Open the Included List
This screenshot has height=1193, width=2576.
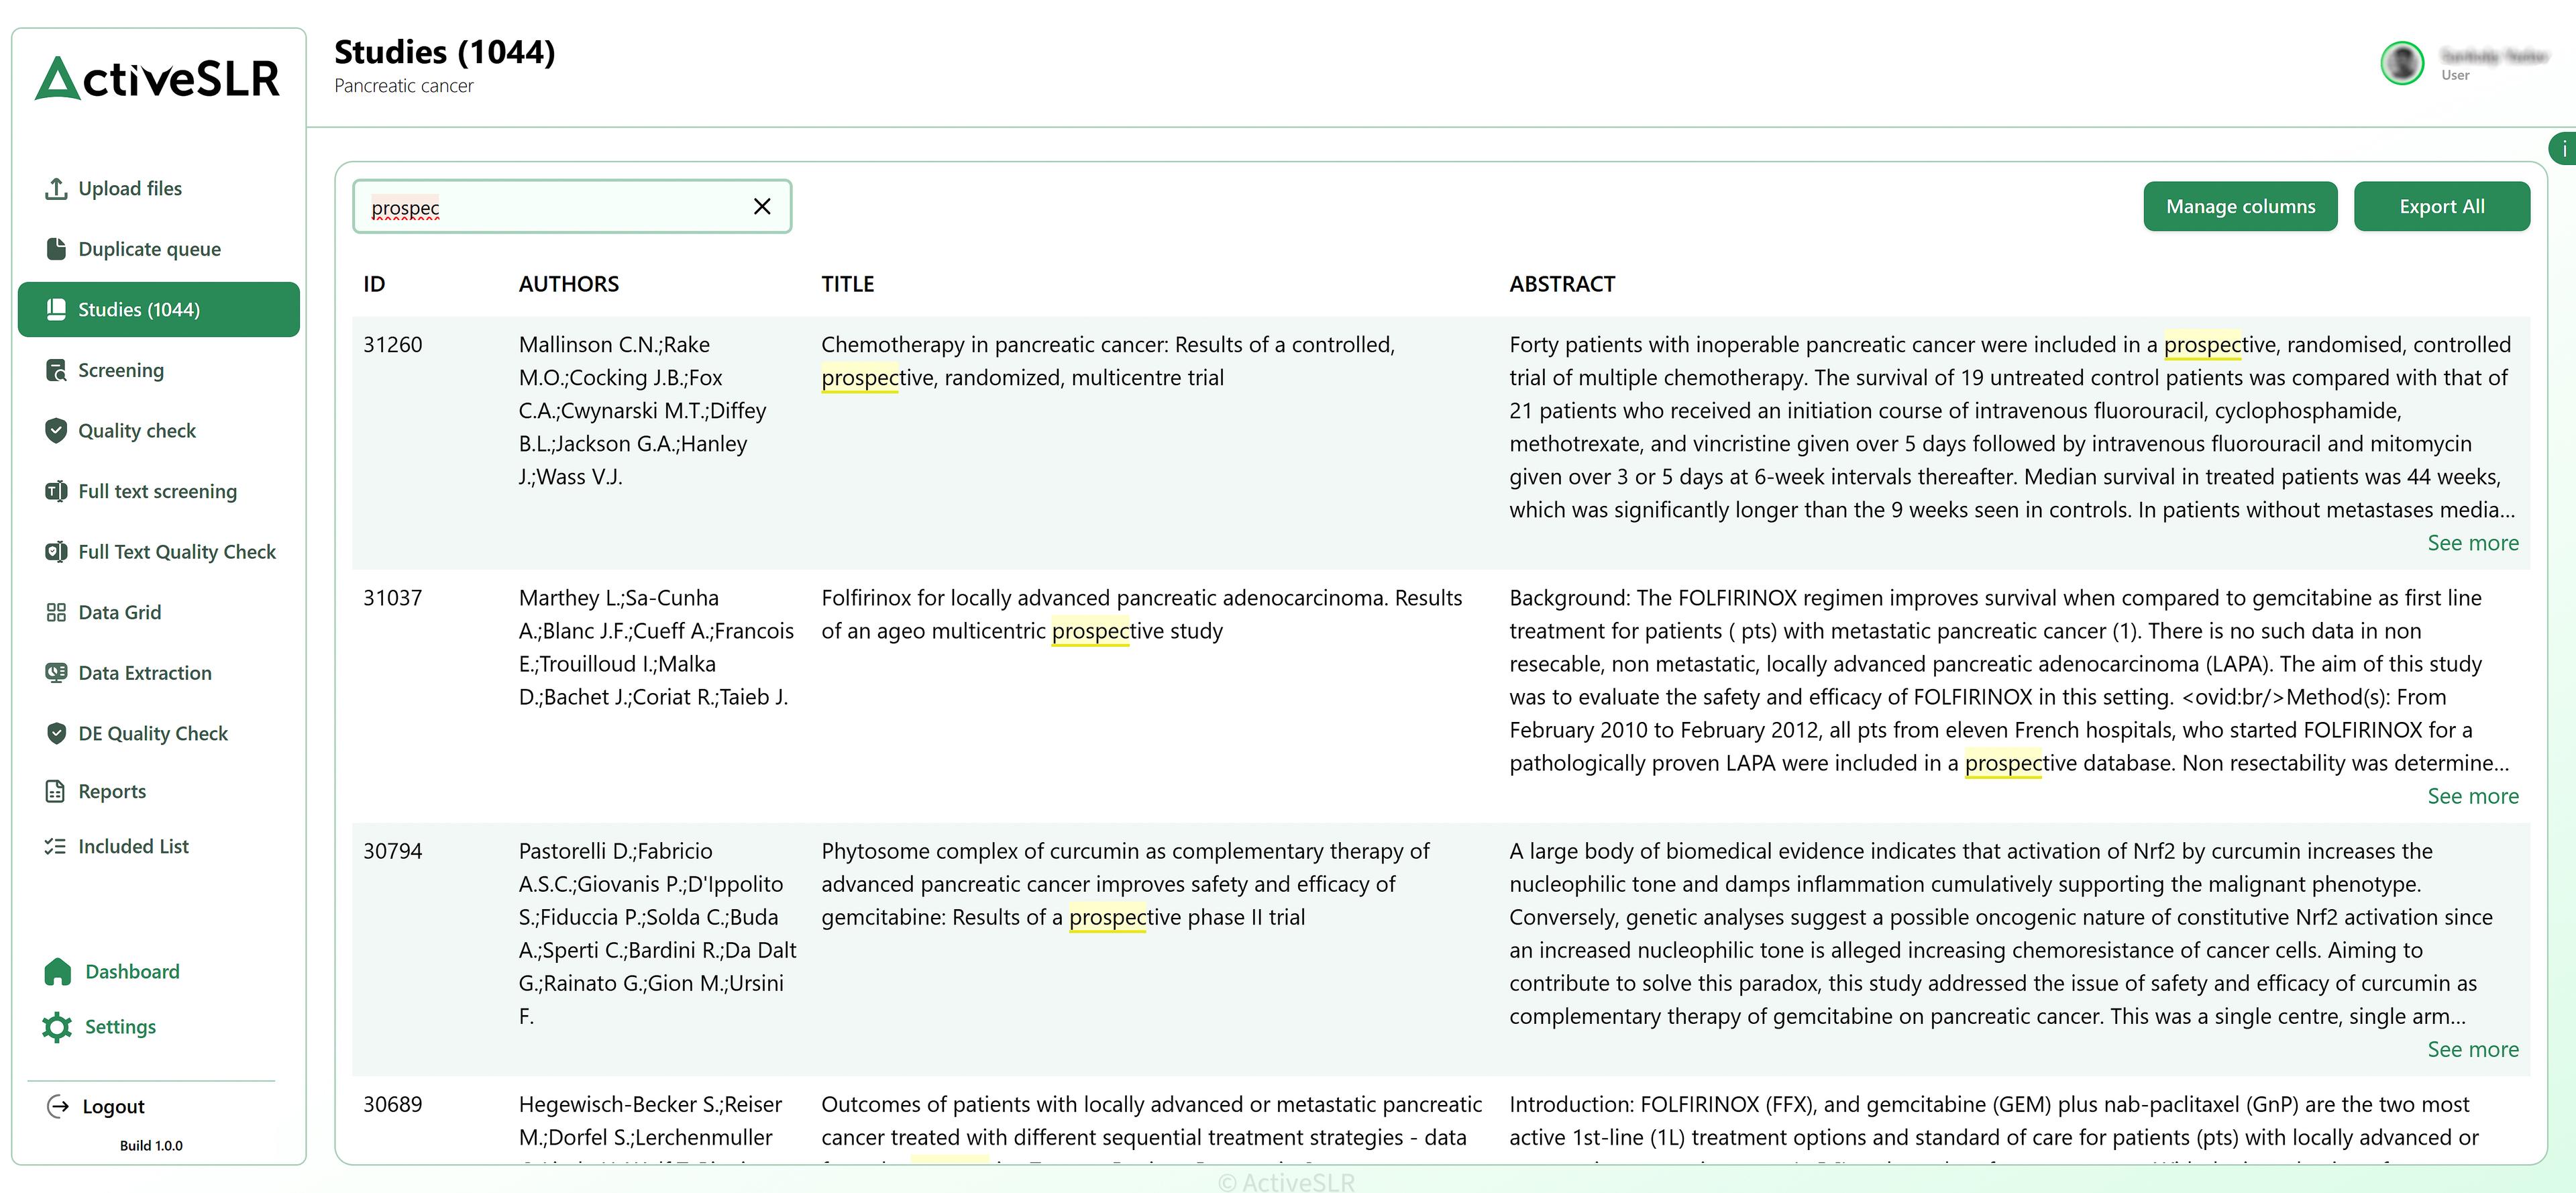click(133, 846)
